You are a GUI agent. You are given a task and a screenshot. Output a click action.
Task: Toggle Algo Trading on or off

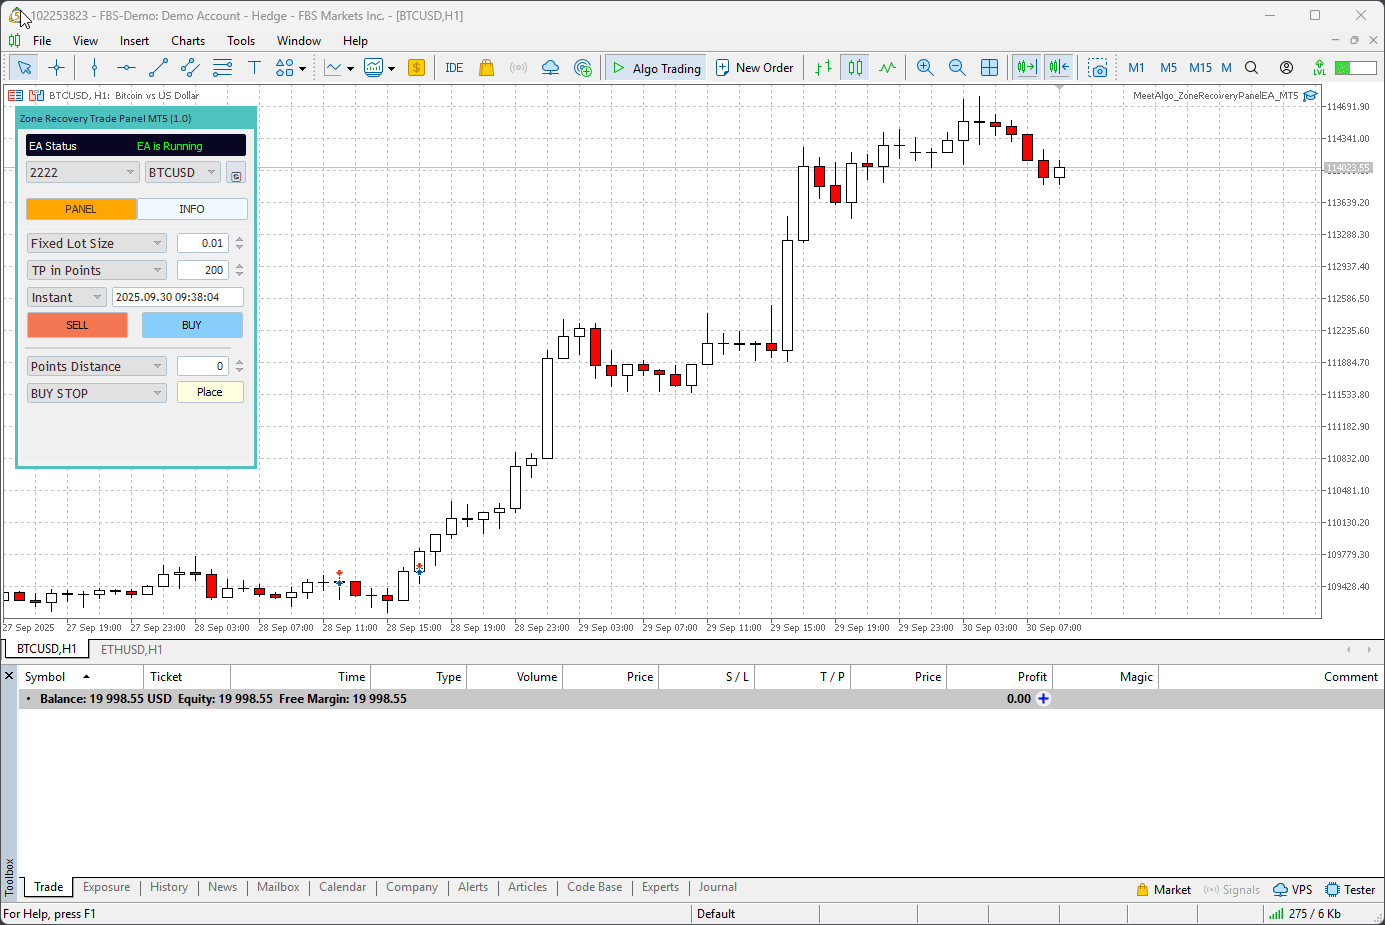coord(656,68)
